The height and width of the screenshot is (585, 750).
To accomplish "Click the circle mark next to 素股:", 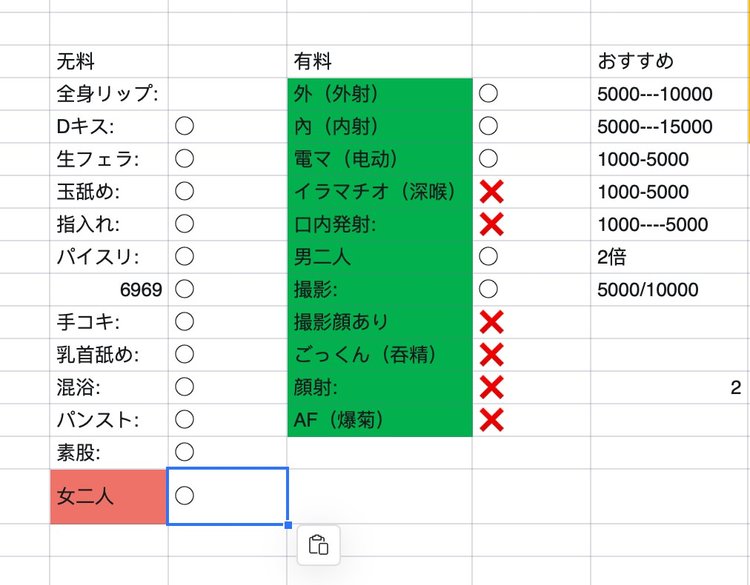I will (x=184, y=452).
